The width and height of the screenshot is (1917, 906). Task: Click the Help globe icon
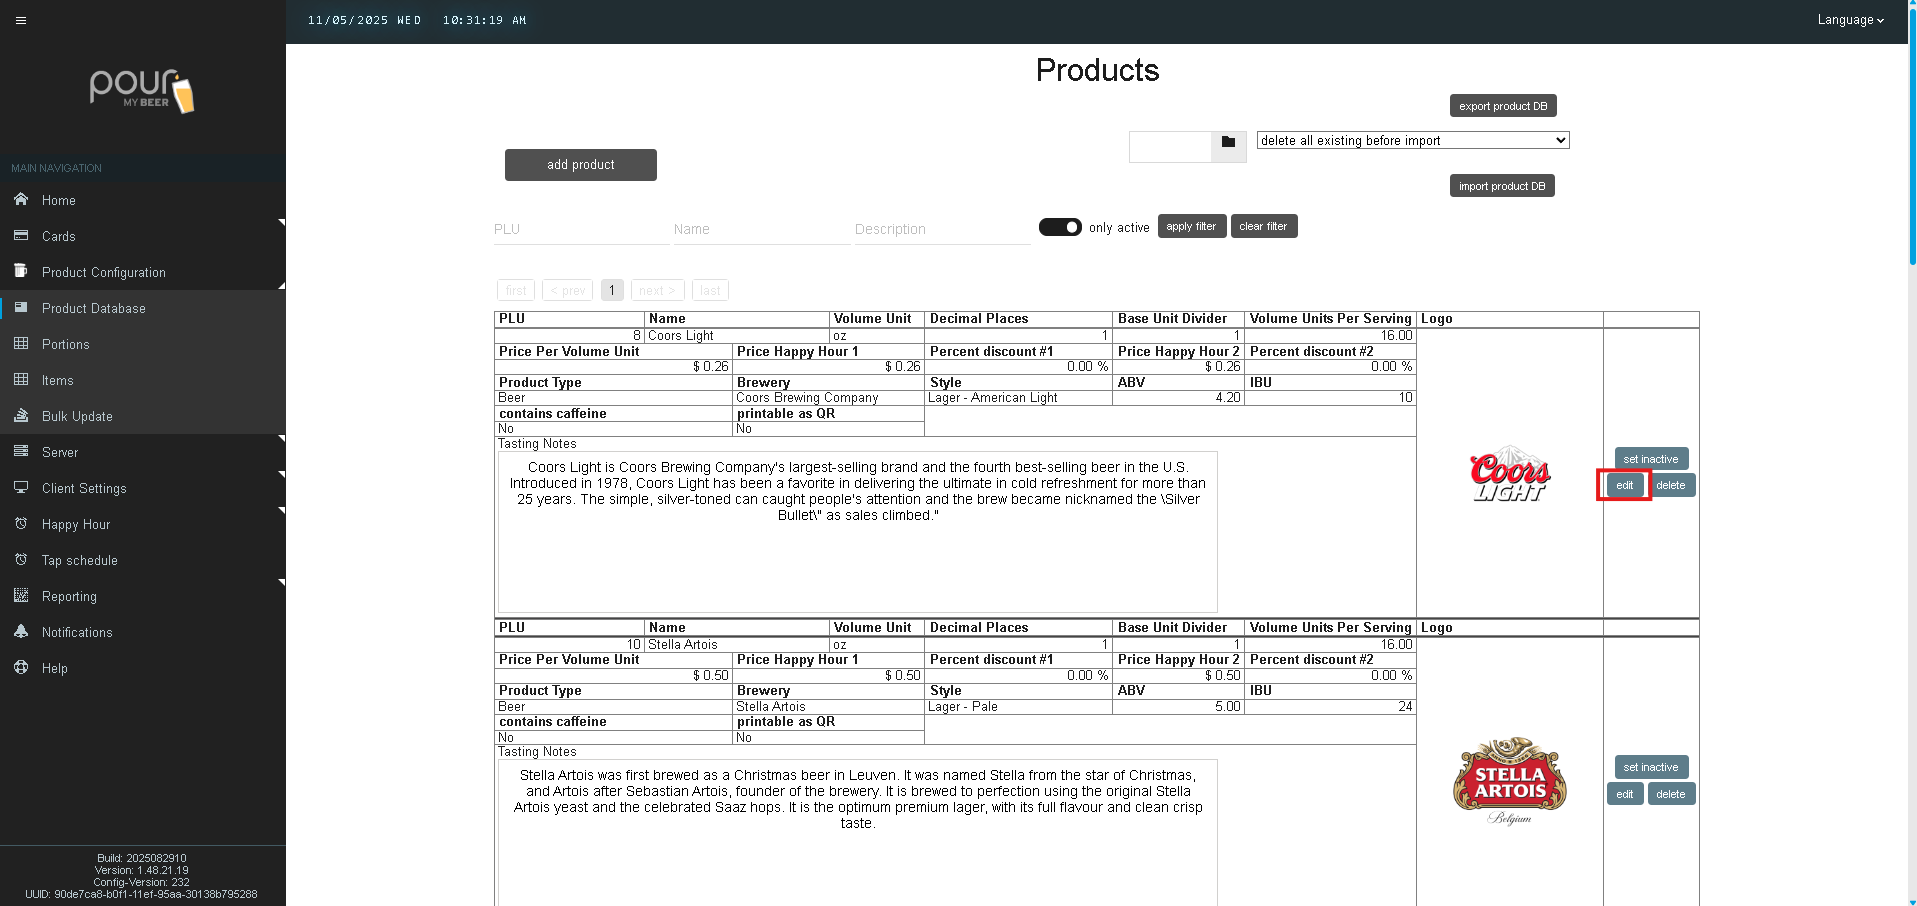click(x=21, y=668)
